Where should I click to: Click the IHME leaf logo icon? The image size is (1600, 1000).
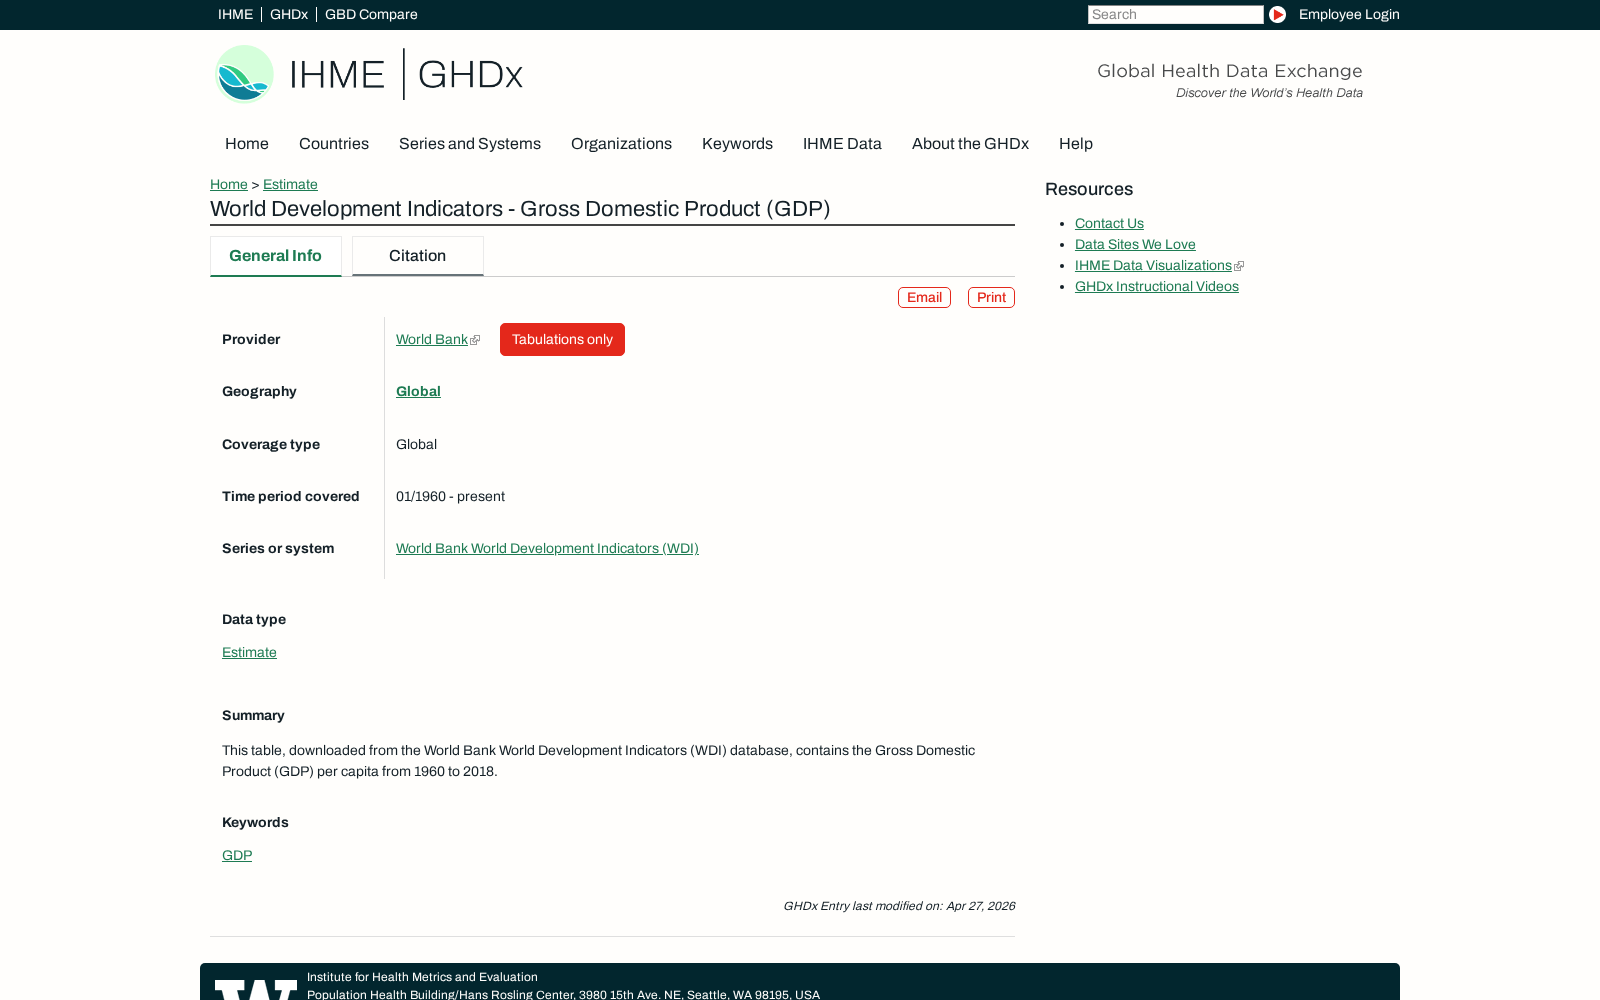(x=245, y=74)
